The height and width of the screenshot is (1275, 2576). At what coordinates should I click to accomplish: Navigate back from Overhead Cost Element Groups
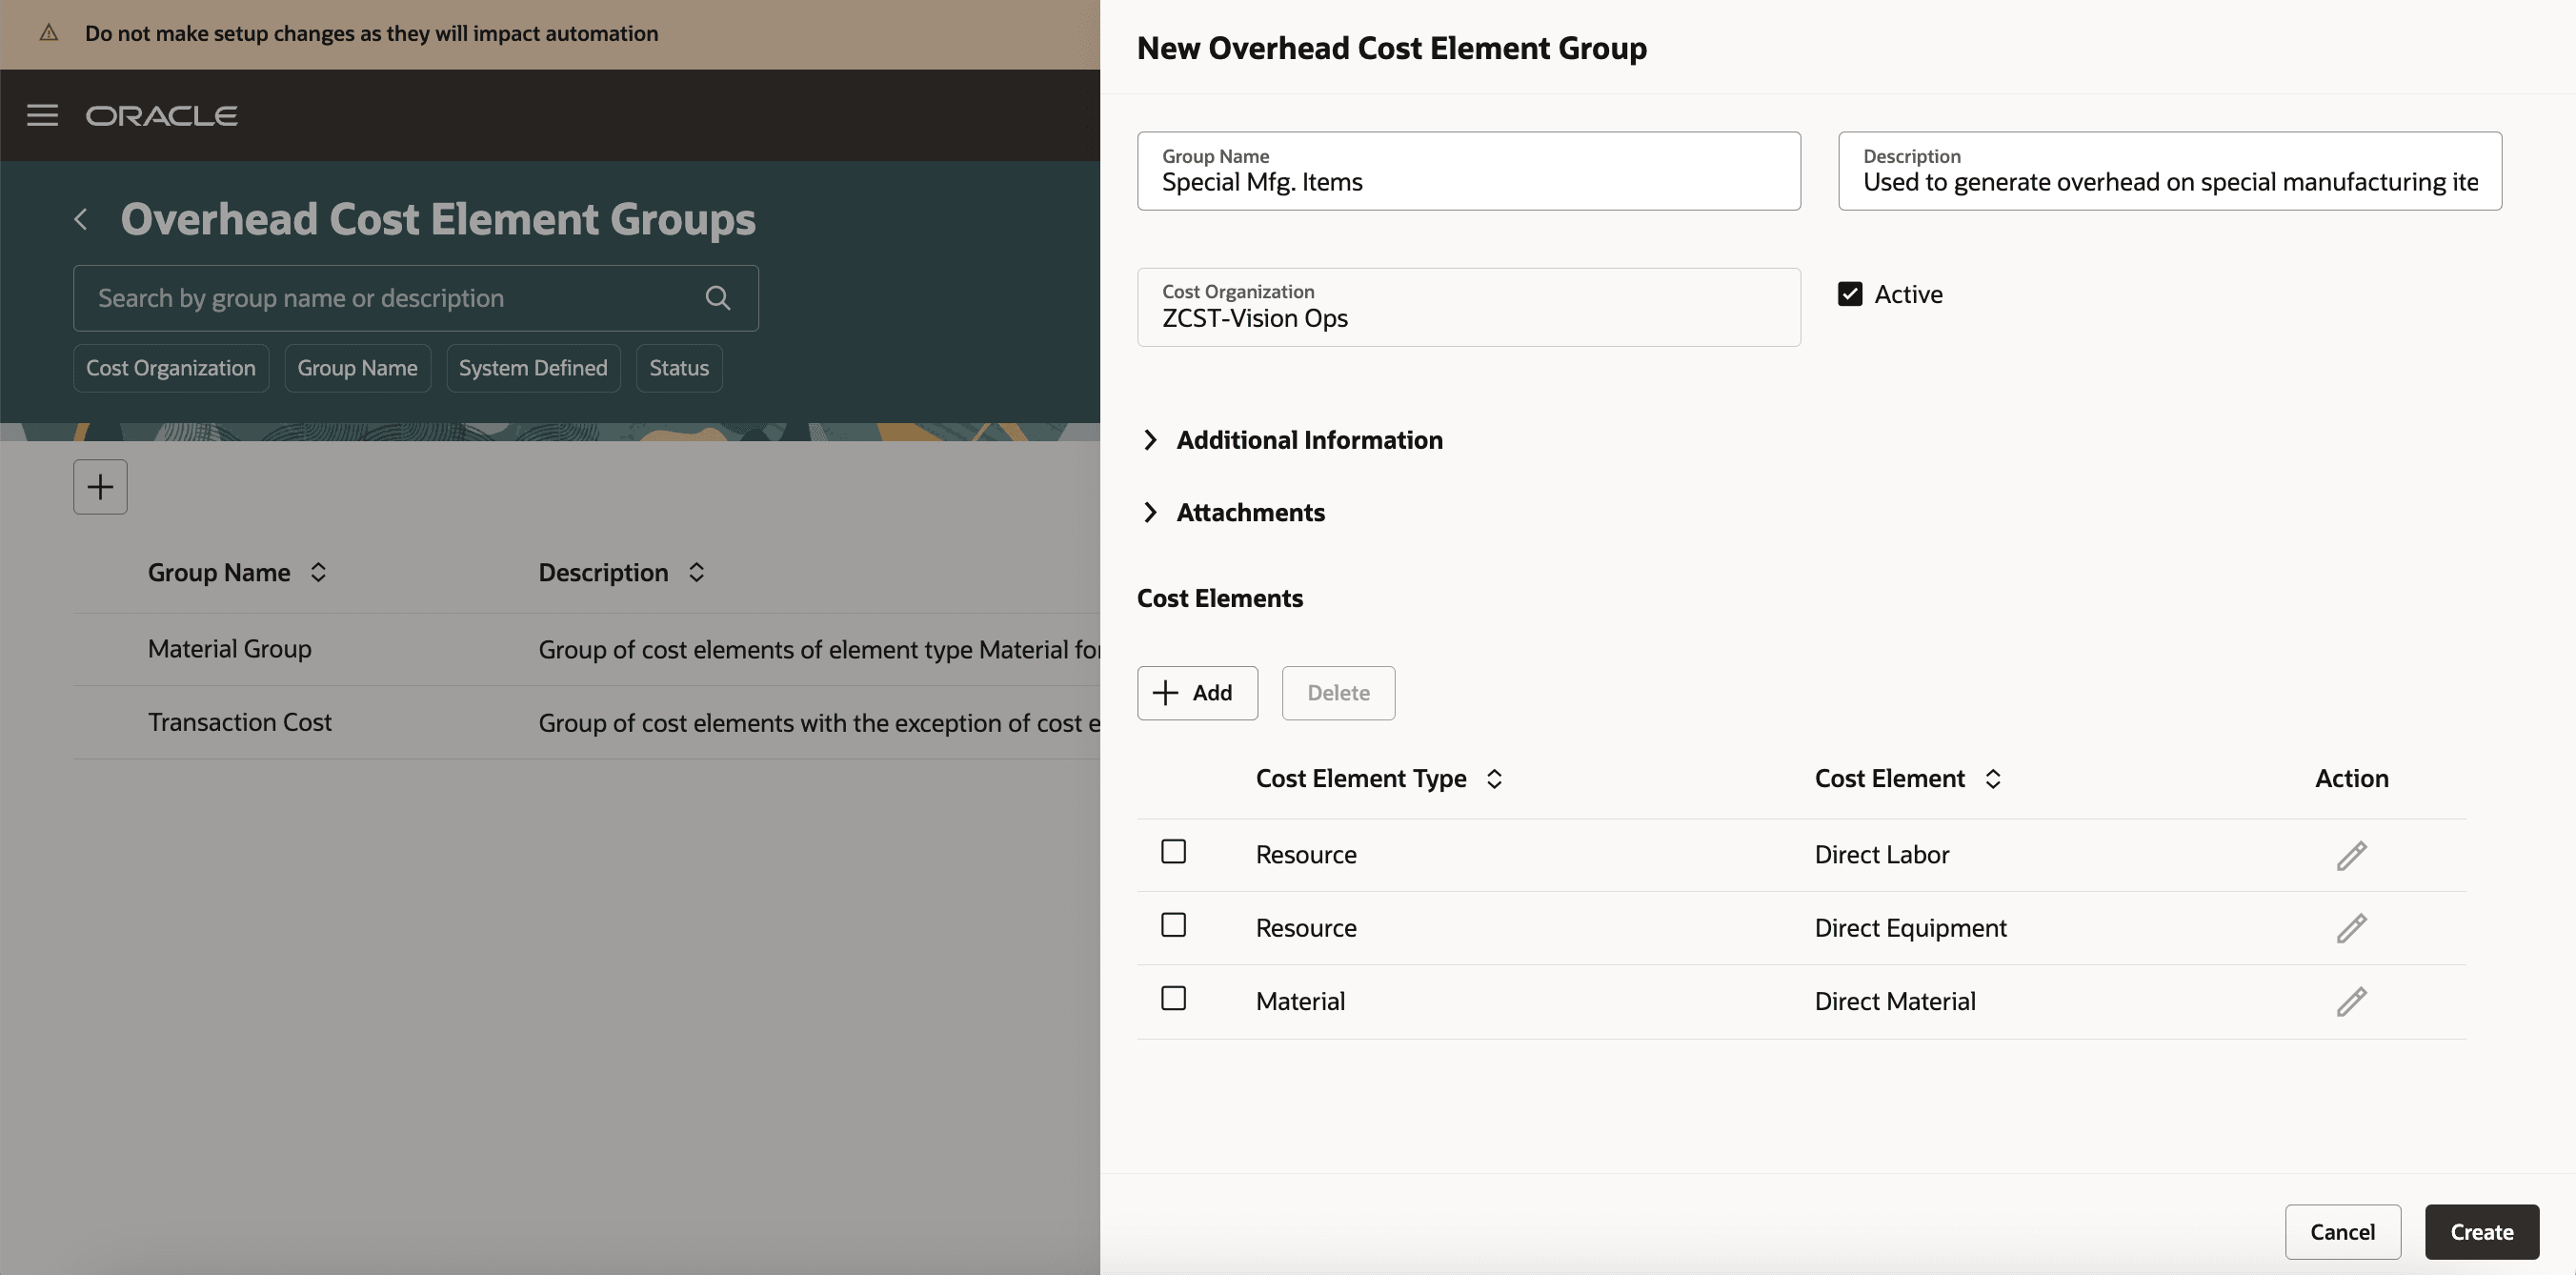click(80, 219)
